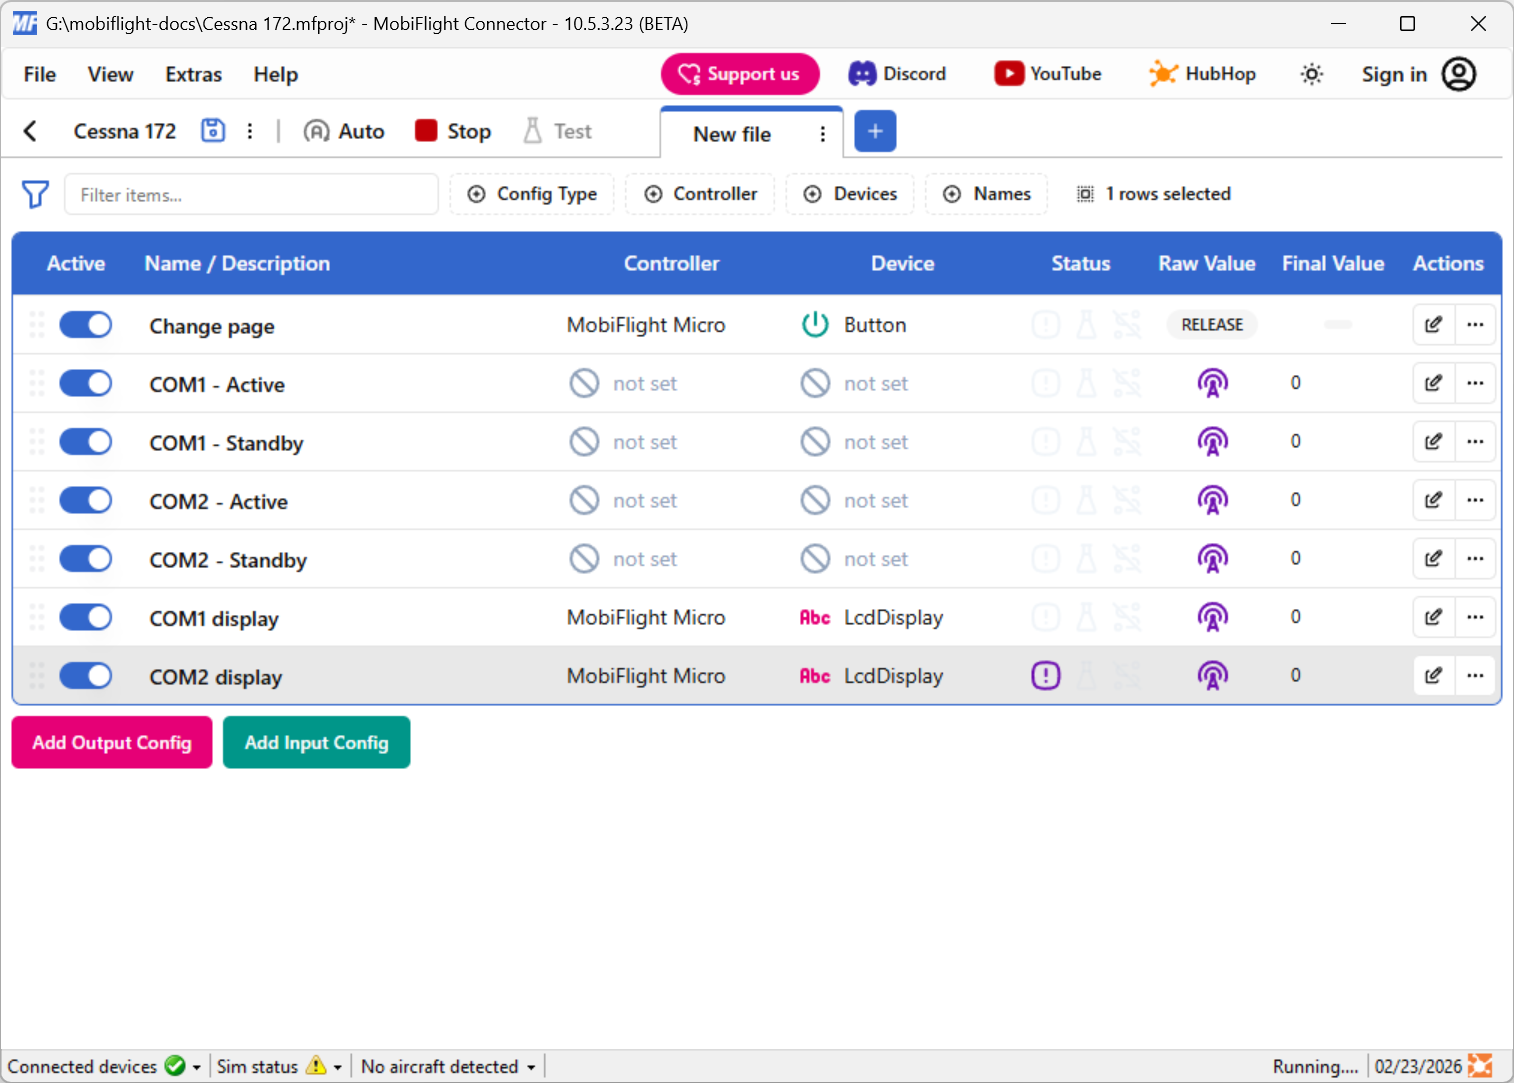Open the Extras menu
Viewport: 1514px width, 1083px height.
coord(192,74)
